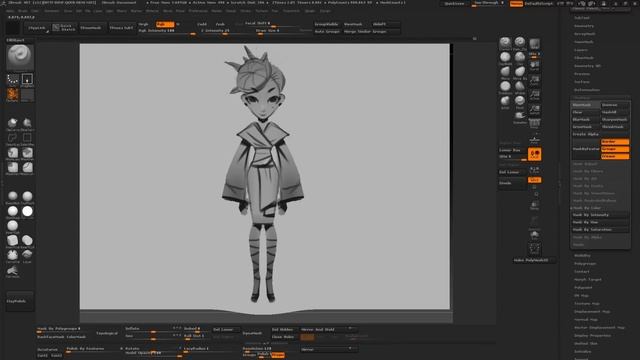Select the Standard brush in right shelf
Screen dimensions: 640x360
pyautogui.click(x=505, y=43)
